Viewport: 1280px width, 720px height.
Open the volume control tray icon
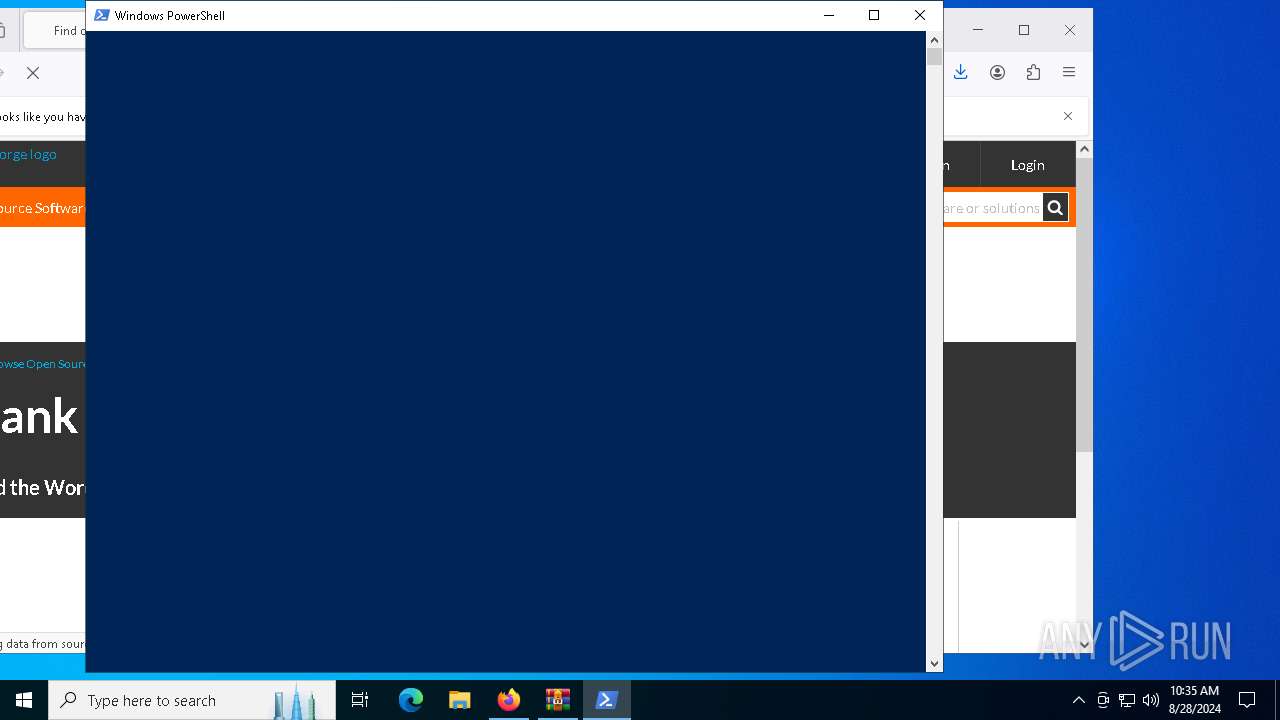tap(1151, 700)
